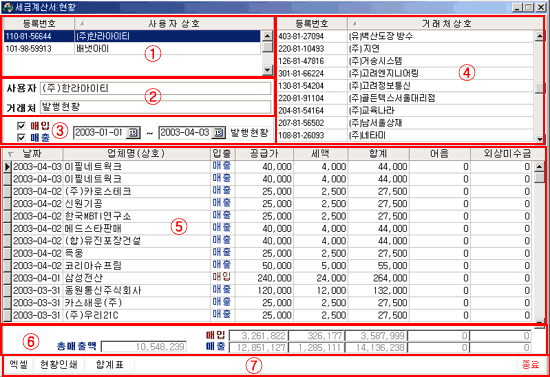The image size is (550, 377).
Task: Toggle the 매입 (purchase) checkbox
Action: coord(21,126)
